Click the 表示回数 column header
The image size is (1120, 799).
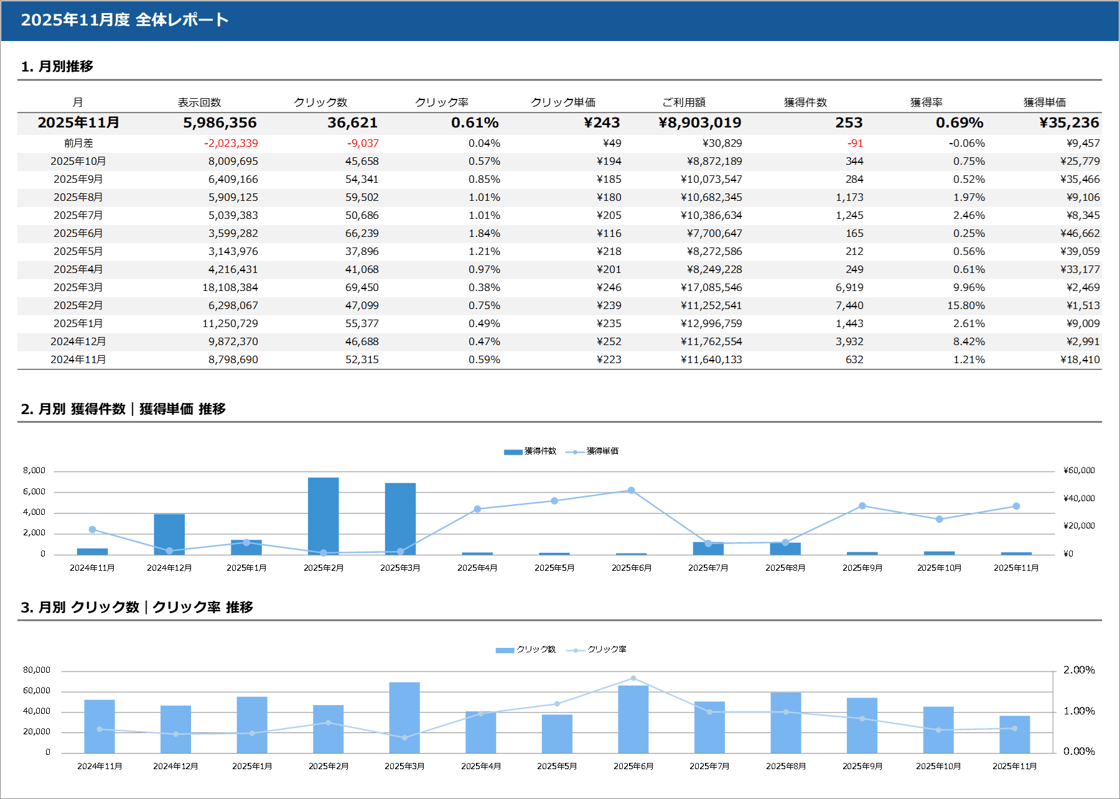coord(199,102)
